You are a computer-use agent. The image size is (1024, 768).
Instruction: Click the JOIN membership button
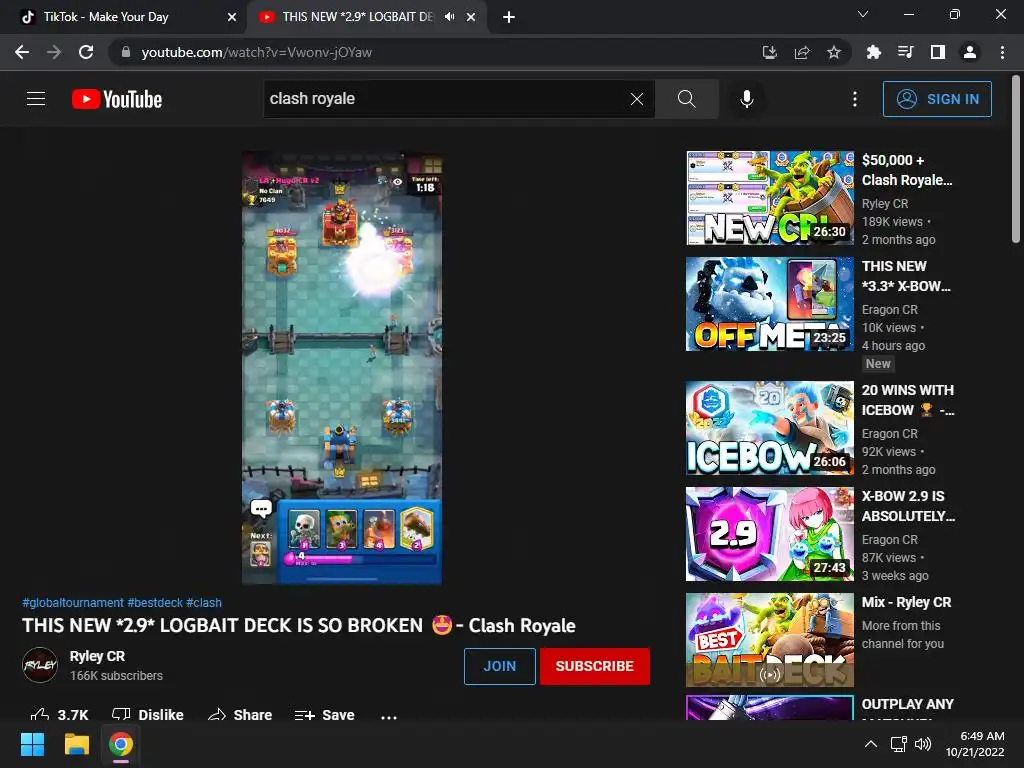click(500, 666)
